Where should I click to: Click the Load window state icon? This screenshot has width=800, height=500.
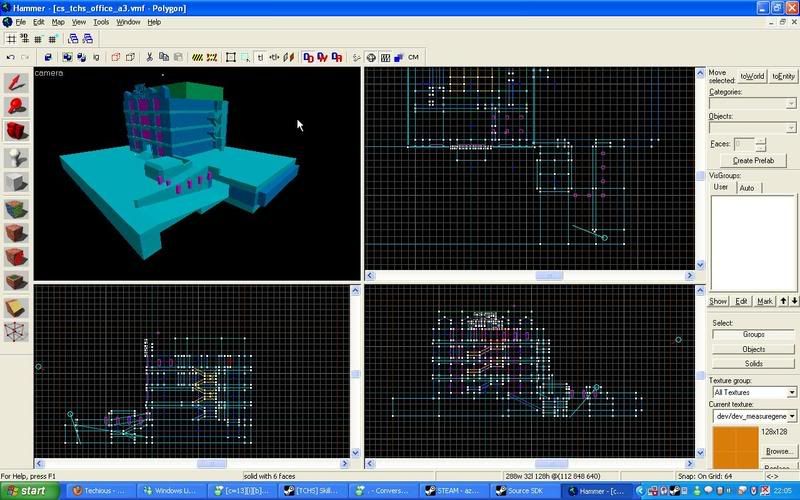click(x=73, y=39)
